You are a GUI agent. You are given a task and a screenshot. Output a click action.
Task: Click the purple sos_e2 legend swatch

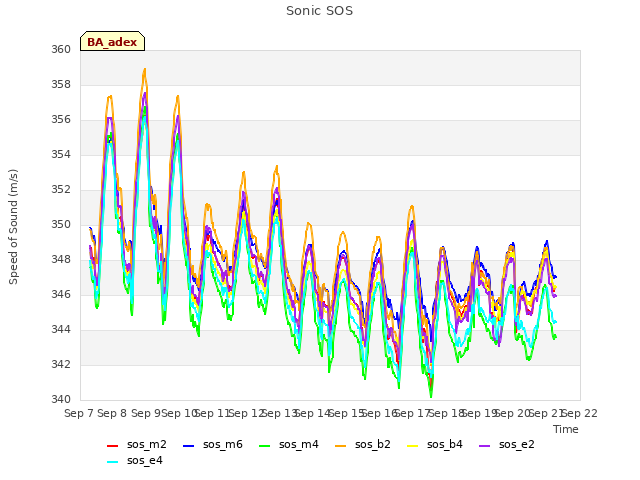click(484, 446)
